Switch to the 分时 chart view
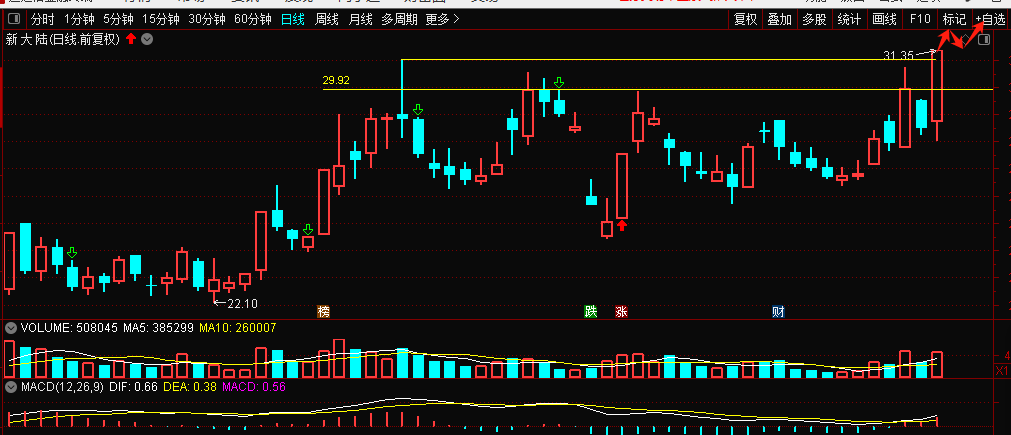 (x=43, y=19)
